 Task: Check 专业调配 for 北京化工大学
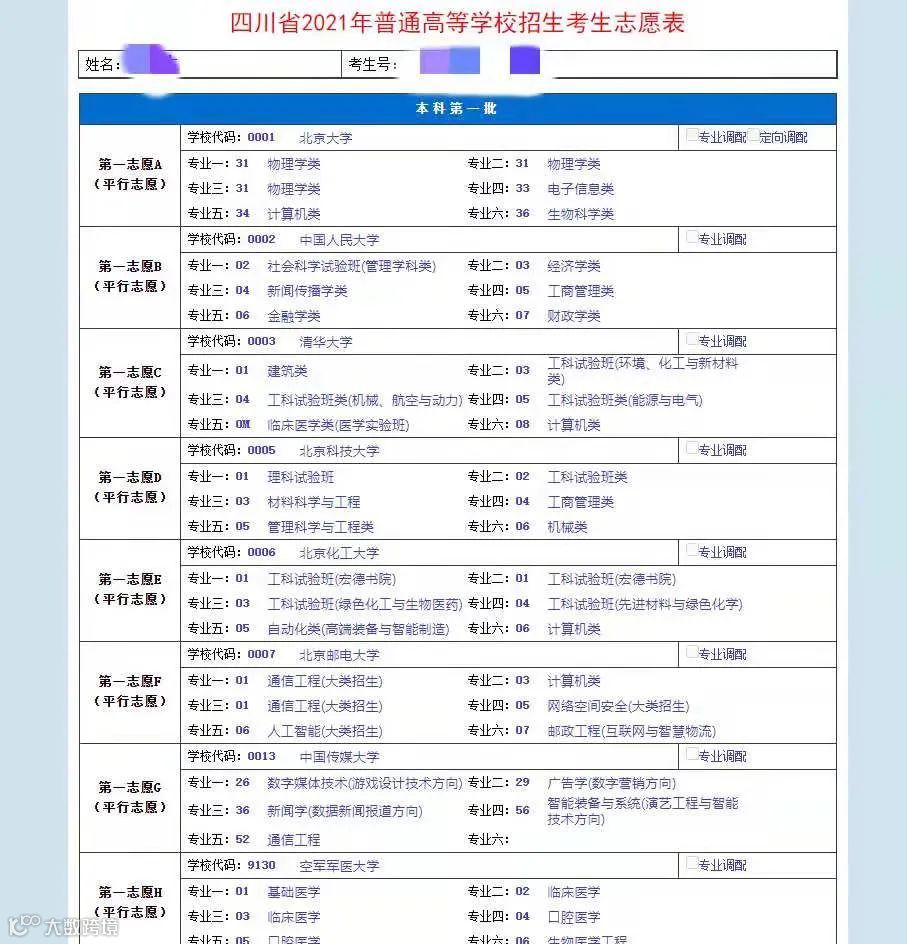690,551
